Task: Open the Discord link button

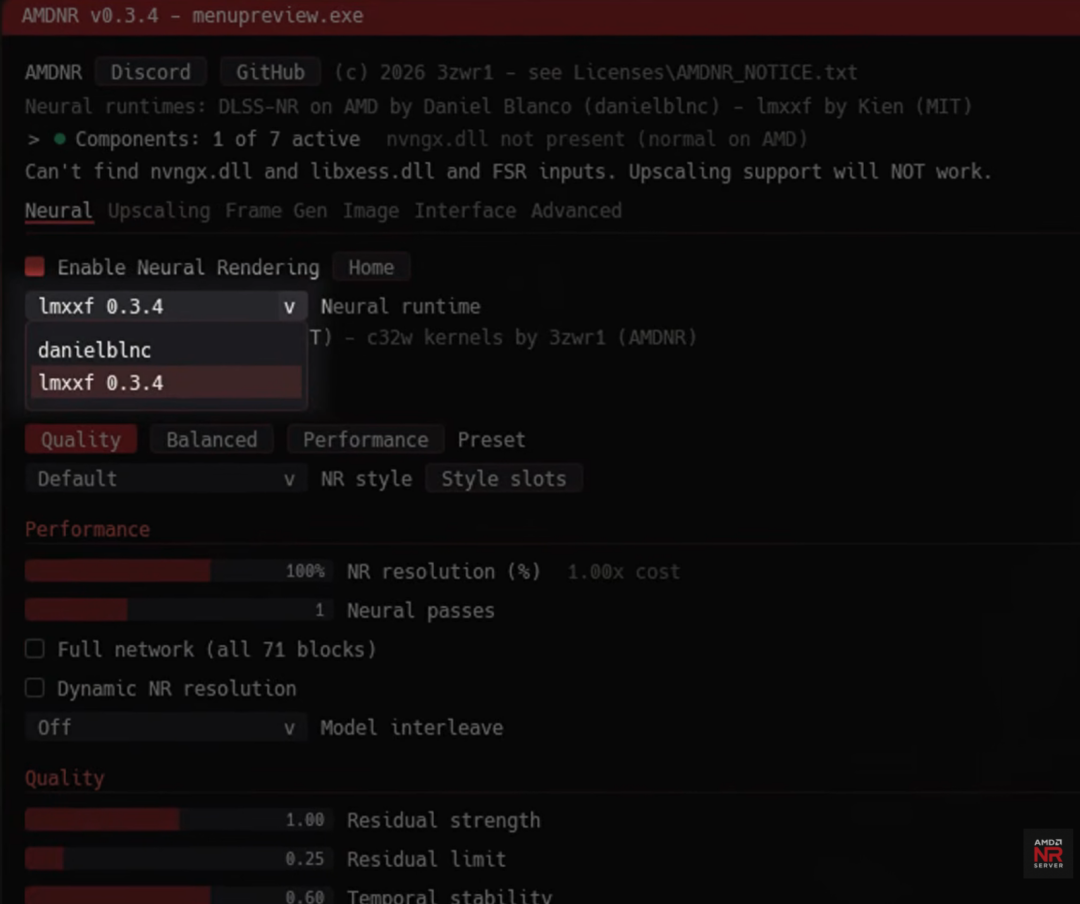Action: (151, 72)
